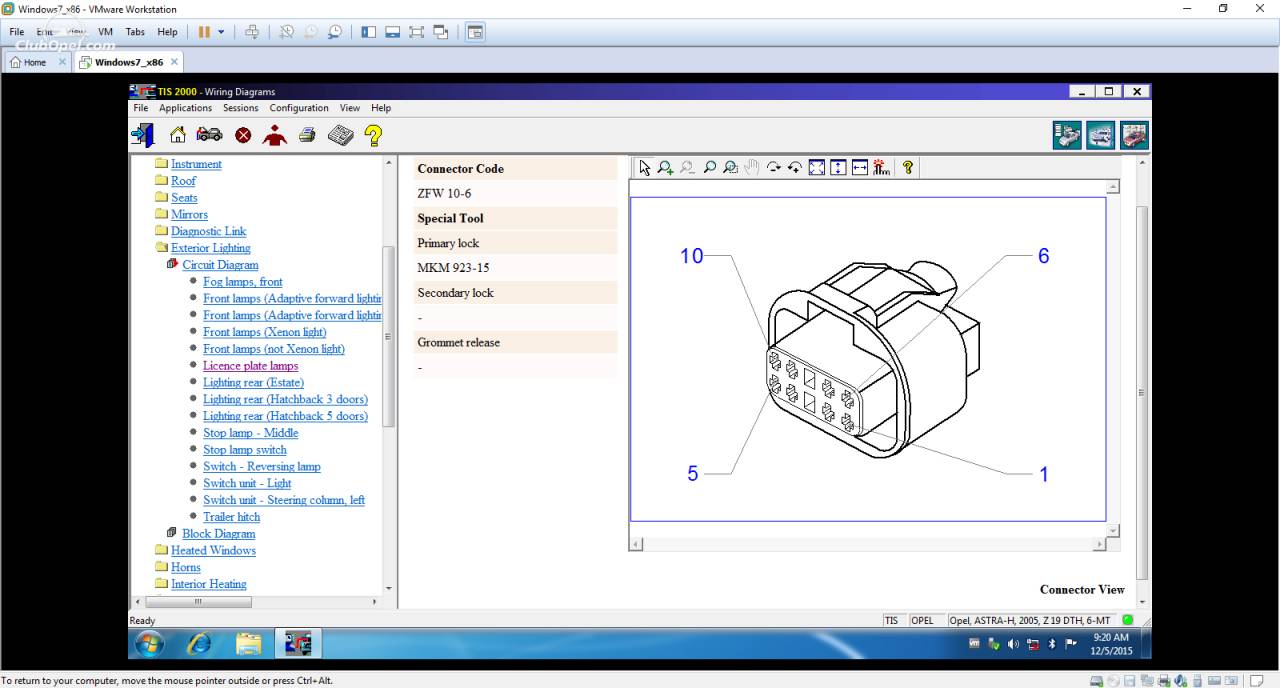Image resolution: width=1280 pixels, height=688 pixels.
Task: Open Trailer hitch link
Action: point(232,517)
